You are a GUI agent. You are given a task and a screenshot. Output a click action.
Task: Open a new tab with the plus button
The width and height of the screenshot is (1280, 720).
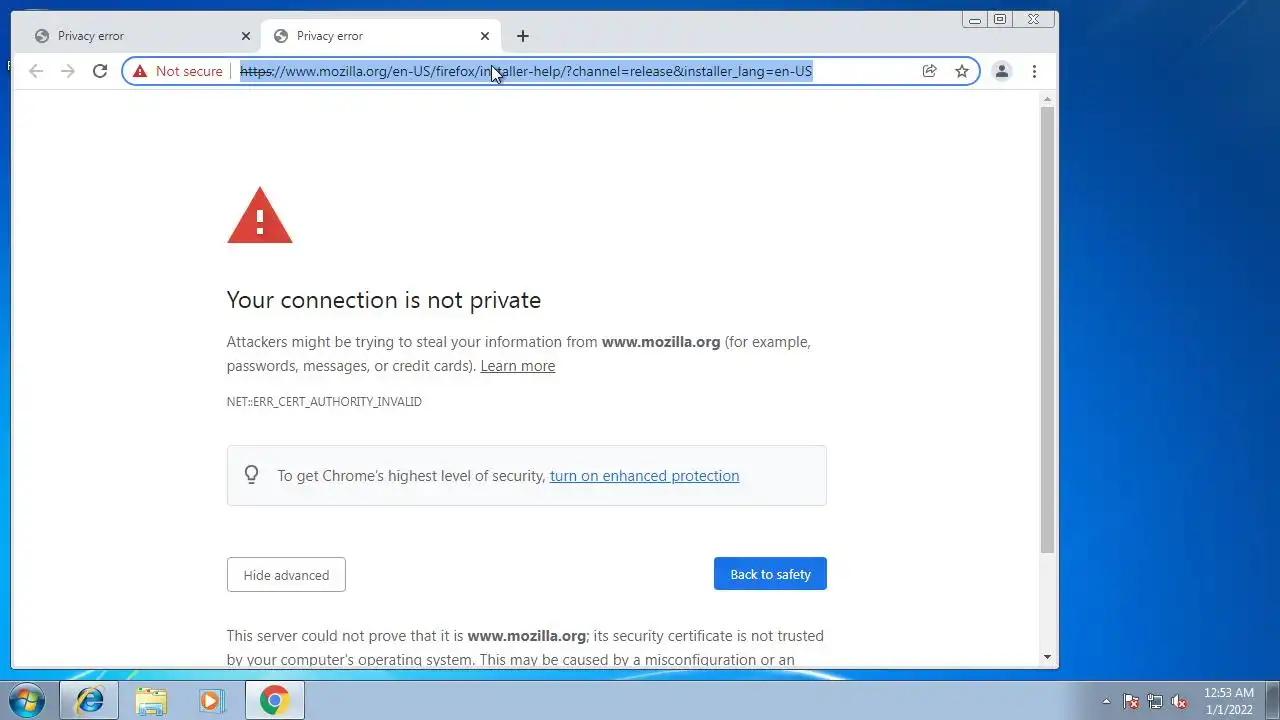[x=522, y=36]
